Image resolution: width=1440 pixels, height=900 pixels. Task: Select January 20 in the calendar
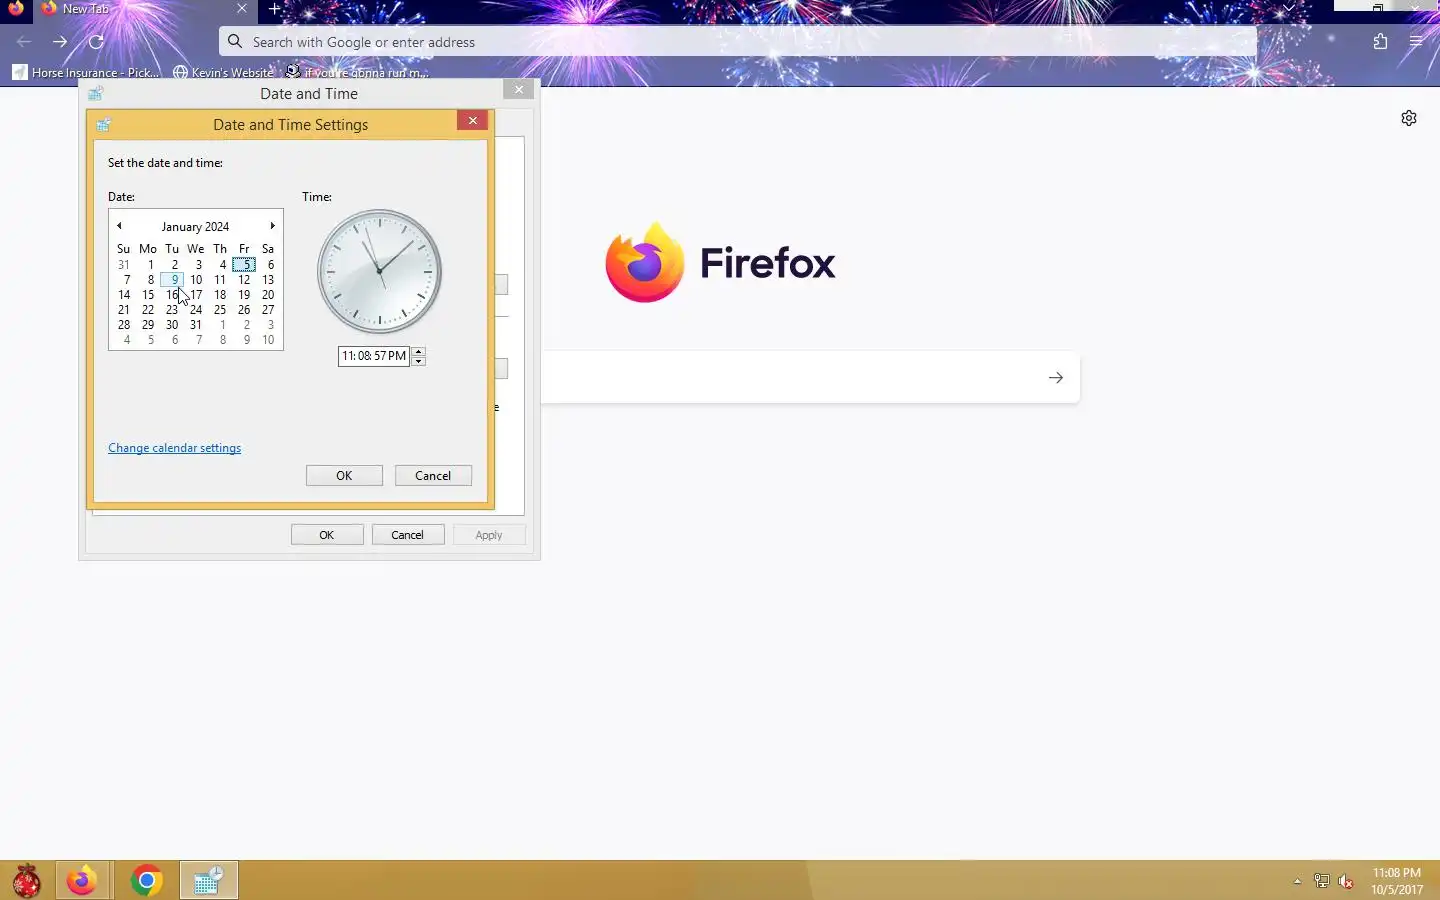(x=269, y=295)
